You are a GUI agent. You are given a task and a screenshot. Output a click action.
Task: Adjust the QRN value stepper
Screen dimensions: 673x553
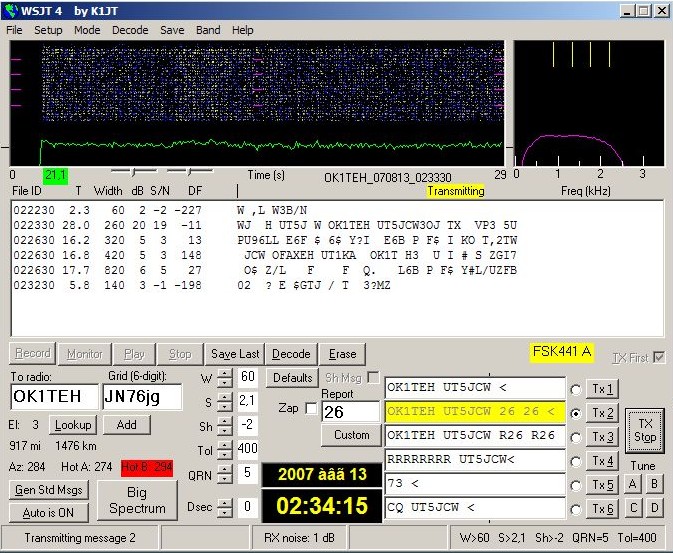pyautogui.click(x=225, y=474)
